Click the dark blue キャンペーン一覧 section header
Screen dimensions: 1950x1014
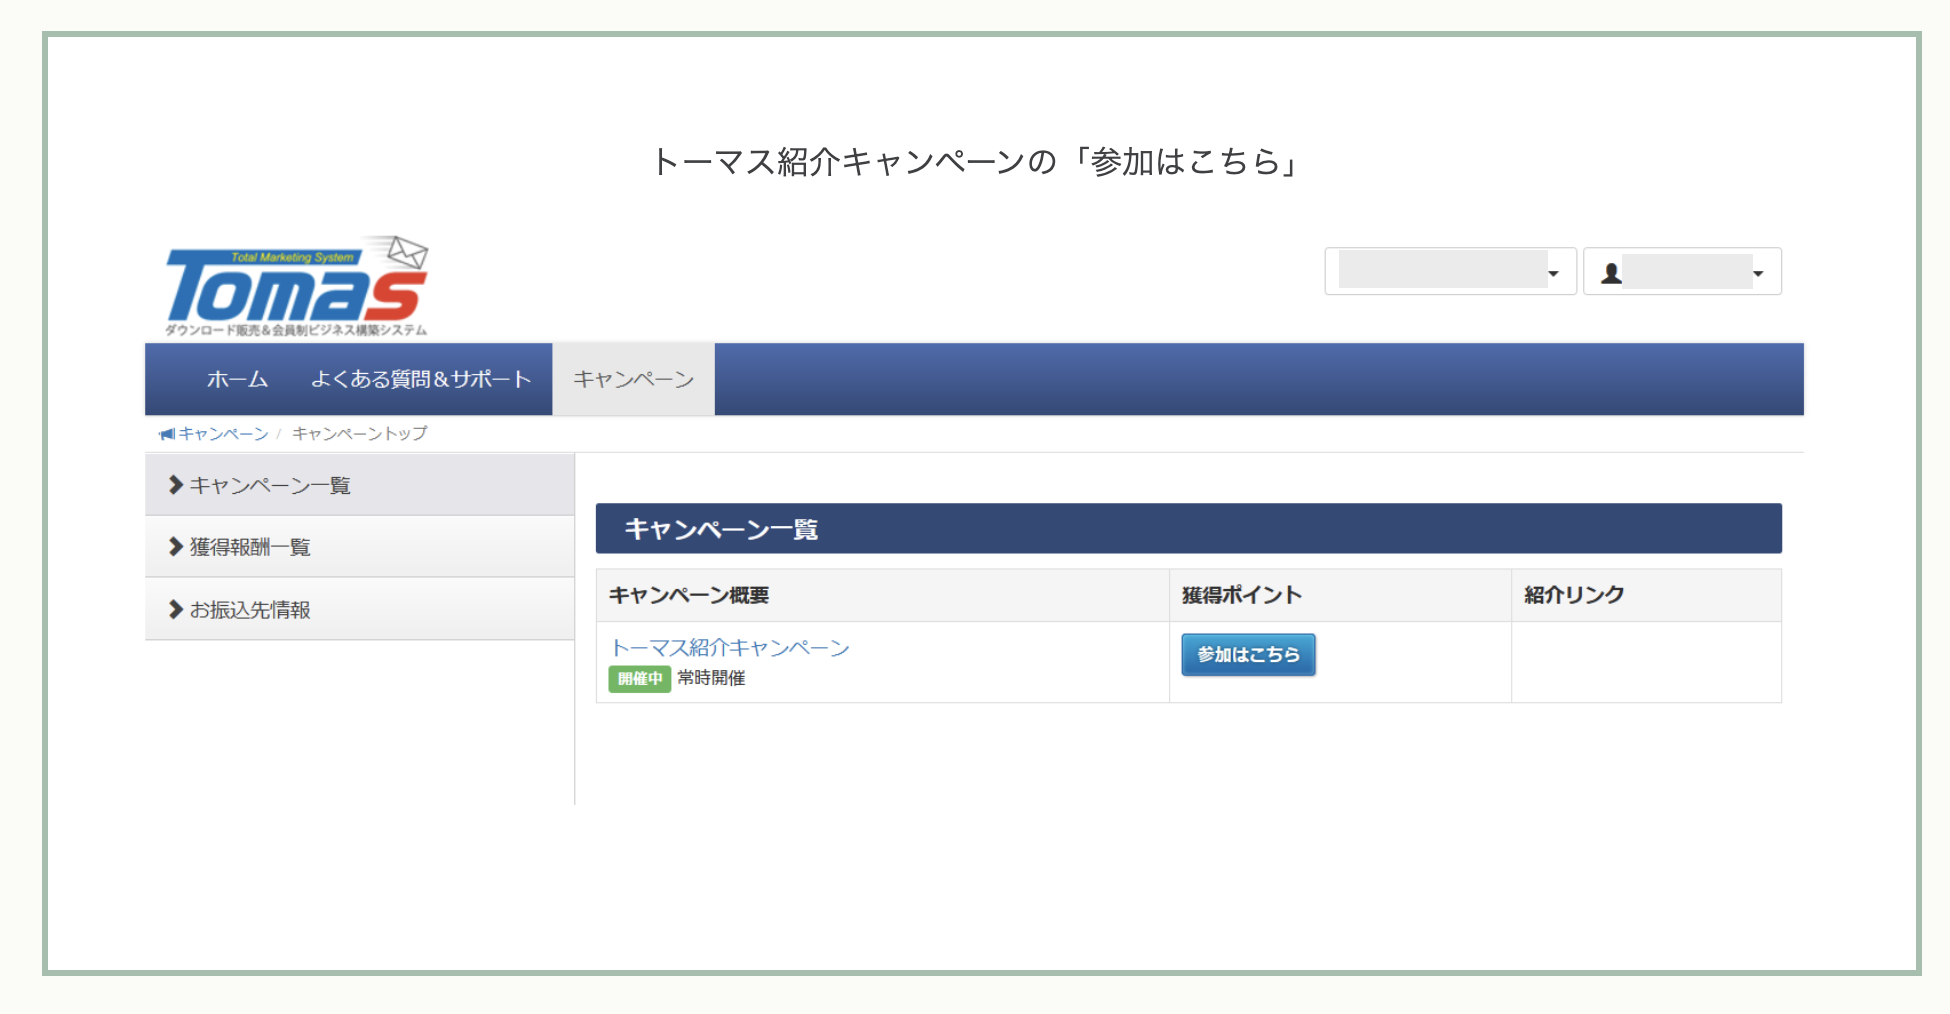click(x=1188, y=529)
